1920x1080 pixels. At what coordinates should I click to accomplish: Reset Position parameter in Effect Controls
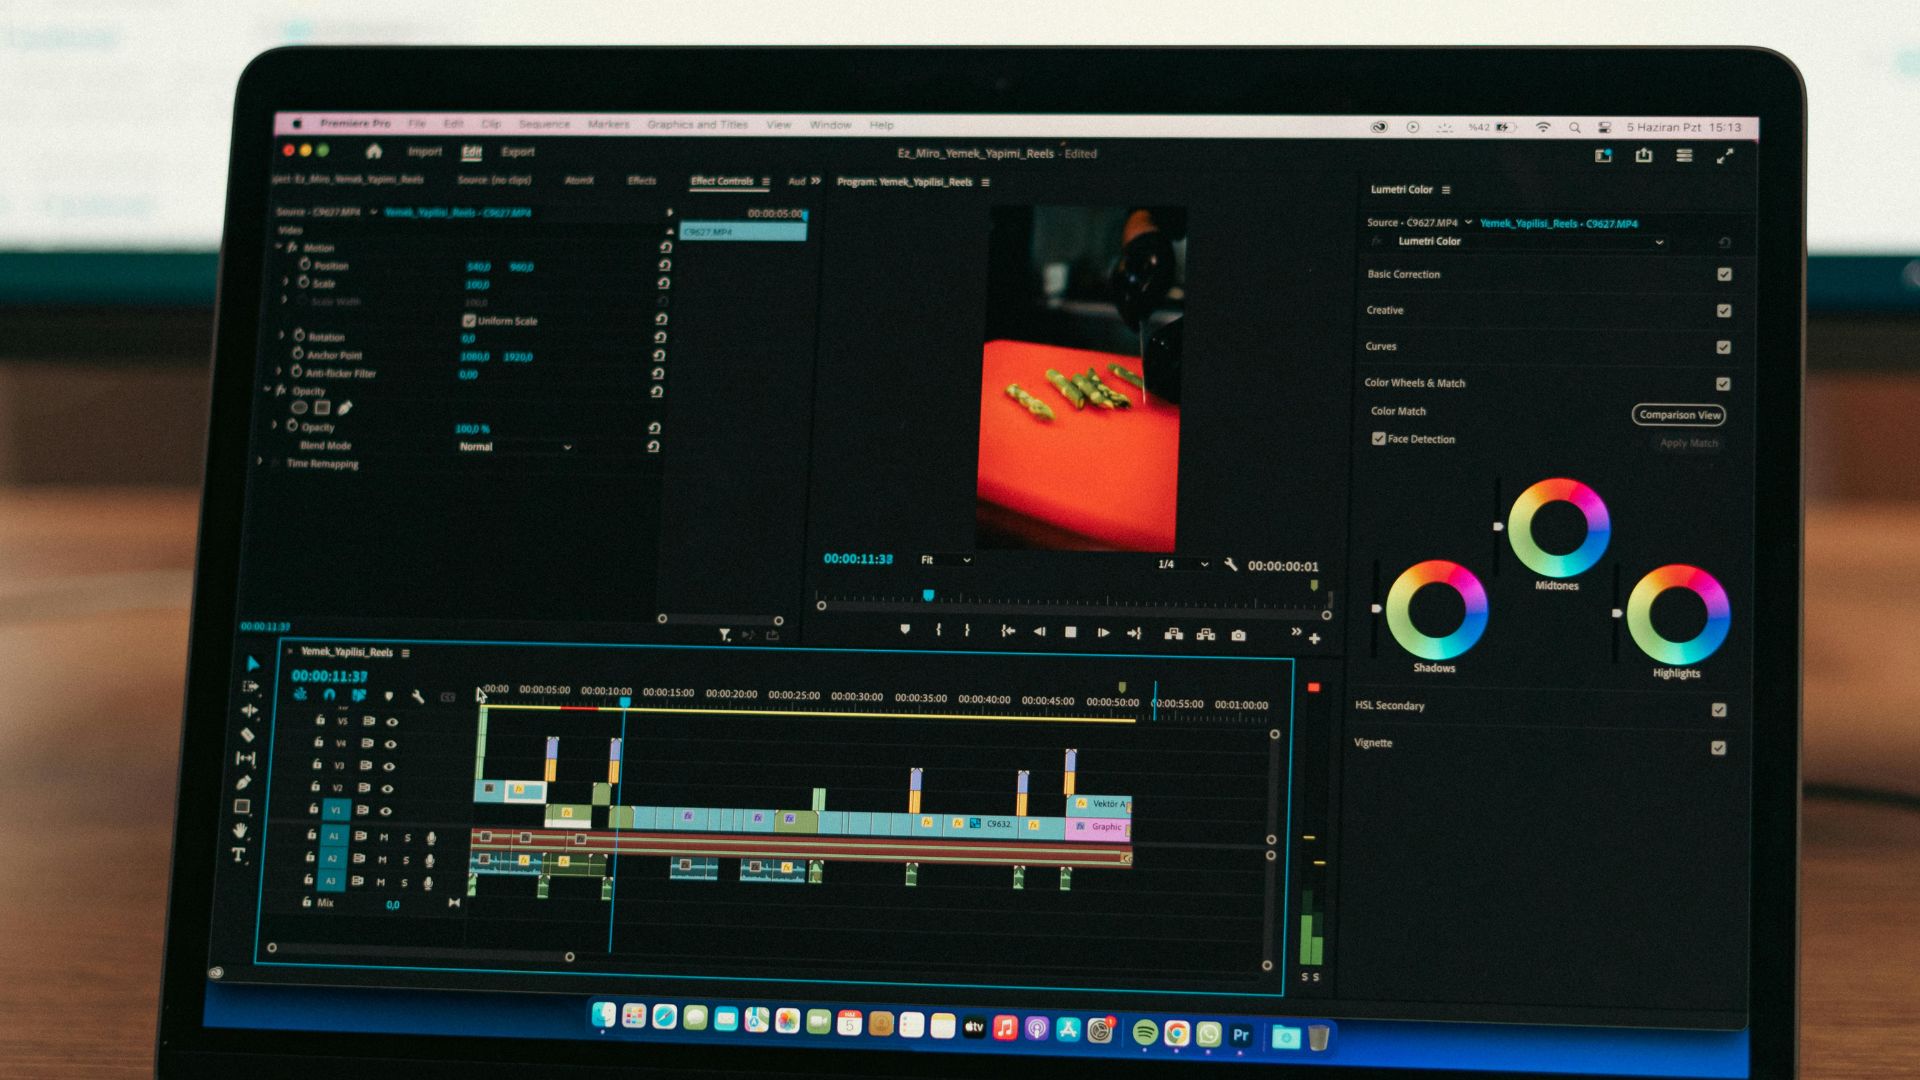click(x=665, y=266)
